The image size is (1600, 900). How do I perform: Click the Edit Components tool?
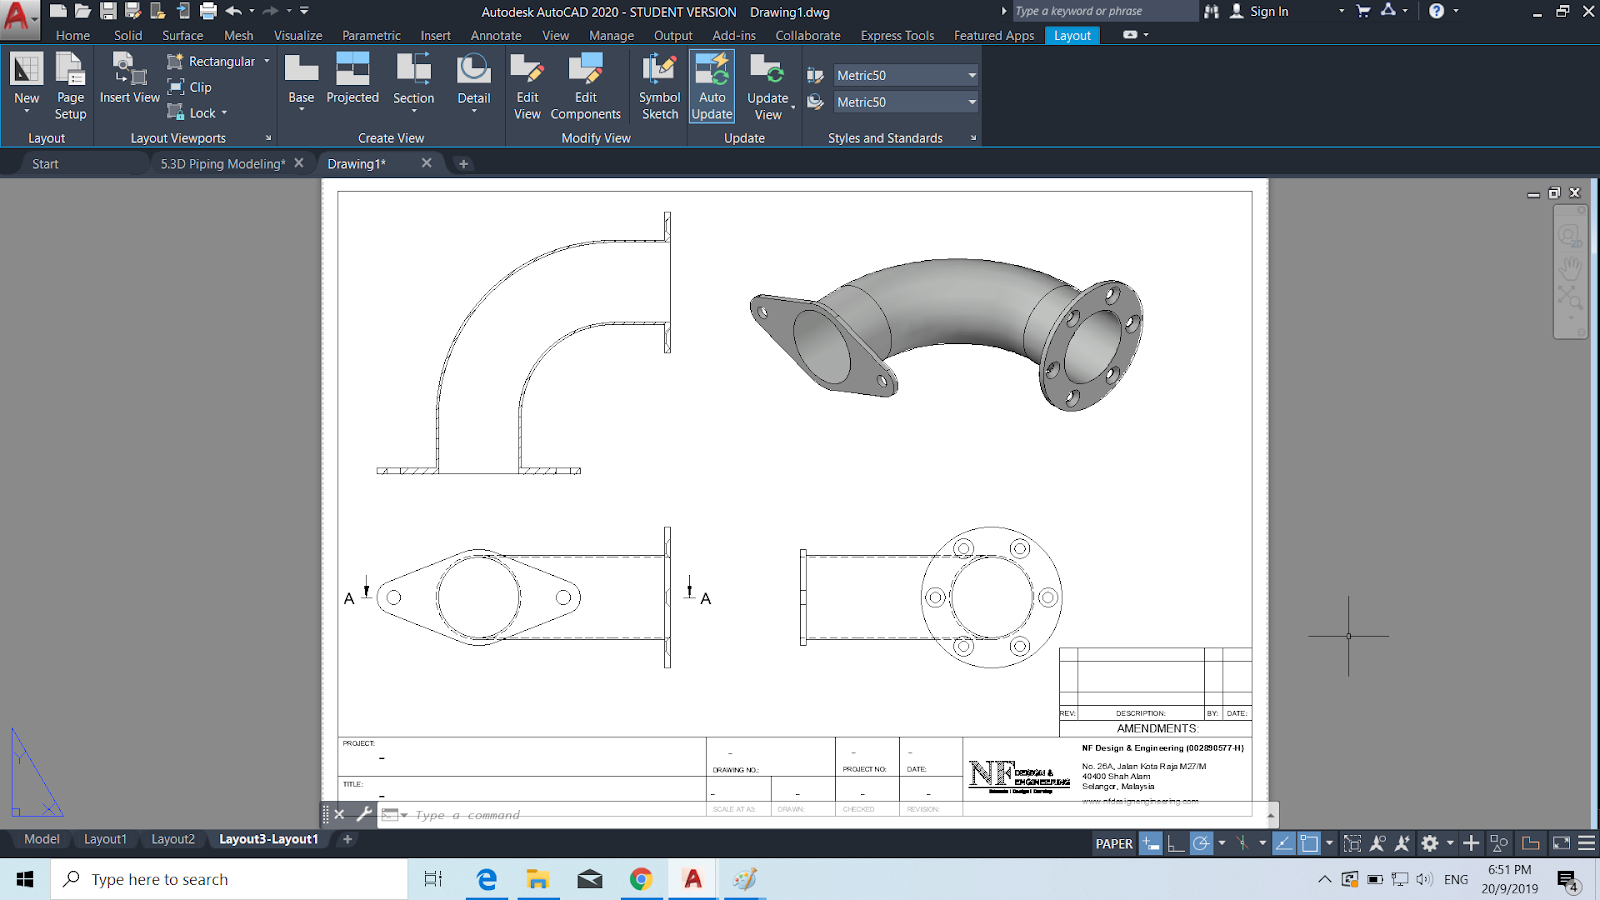pyautogui.click(x=587, y=86)
